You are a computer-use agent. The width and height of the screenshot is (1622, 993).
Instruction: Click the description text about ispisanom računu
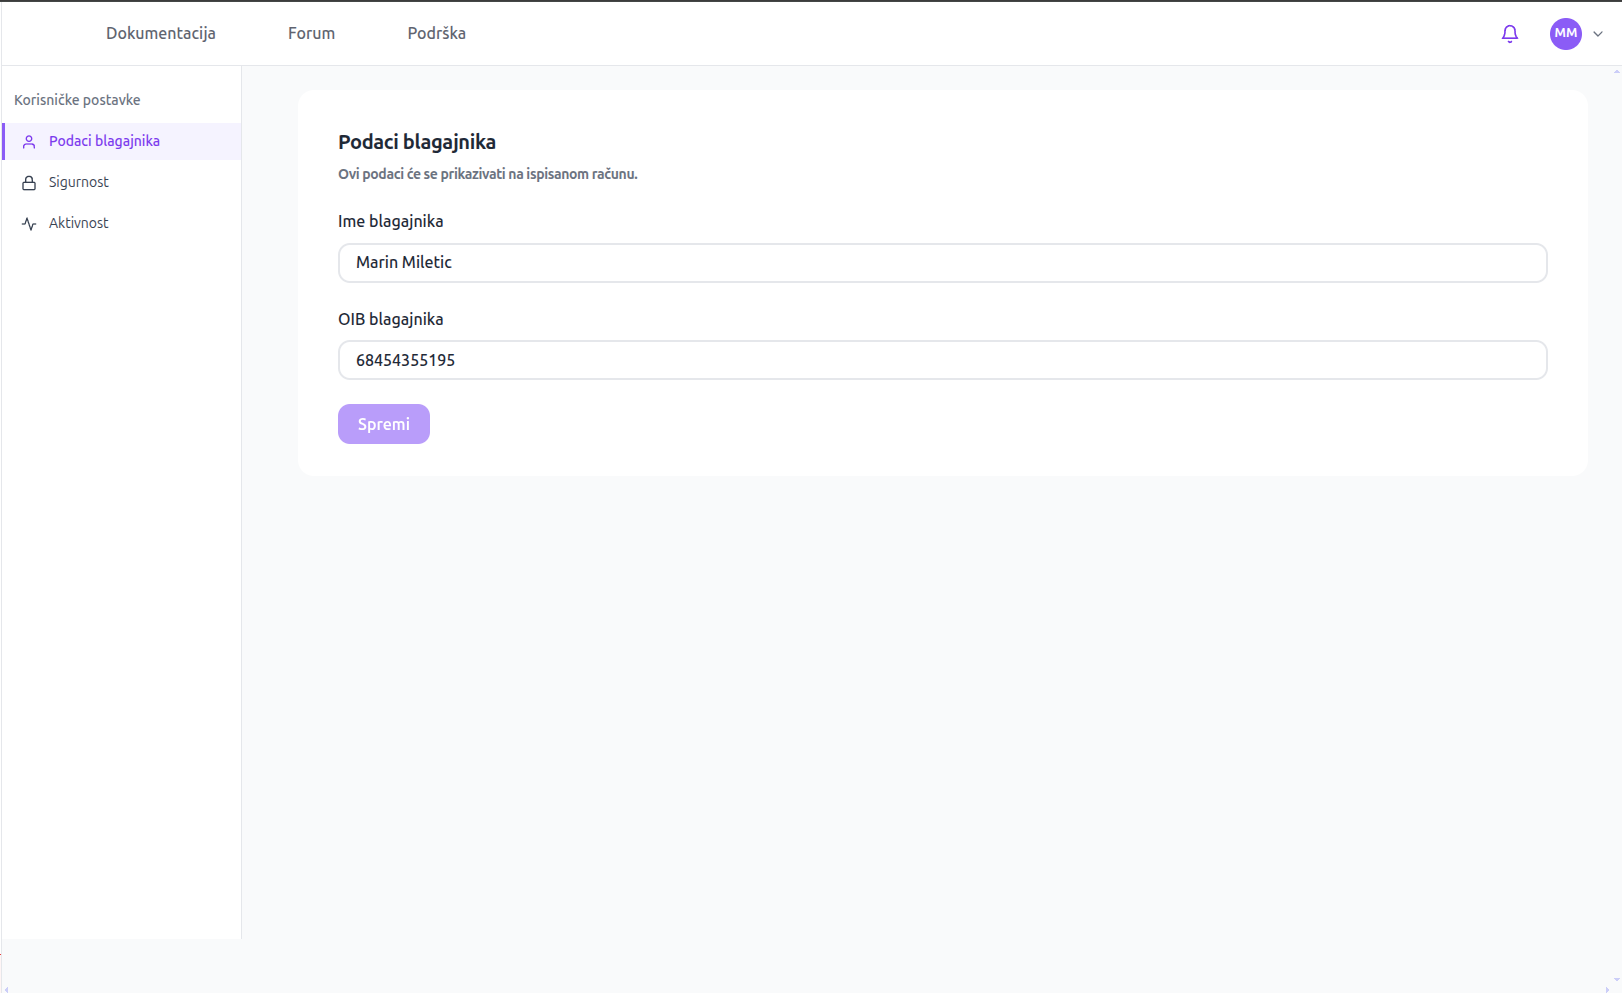coord(487,174)
